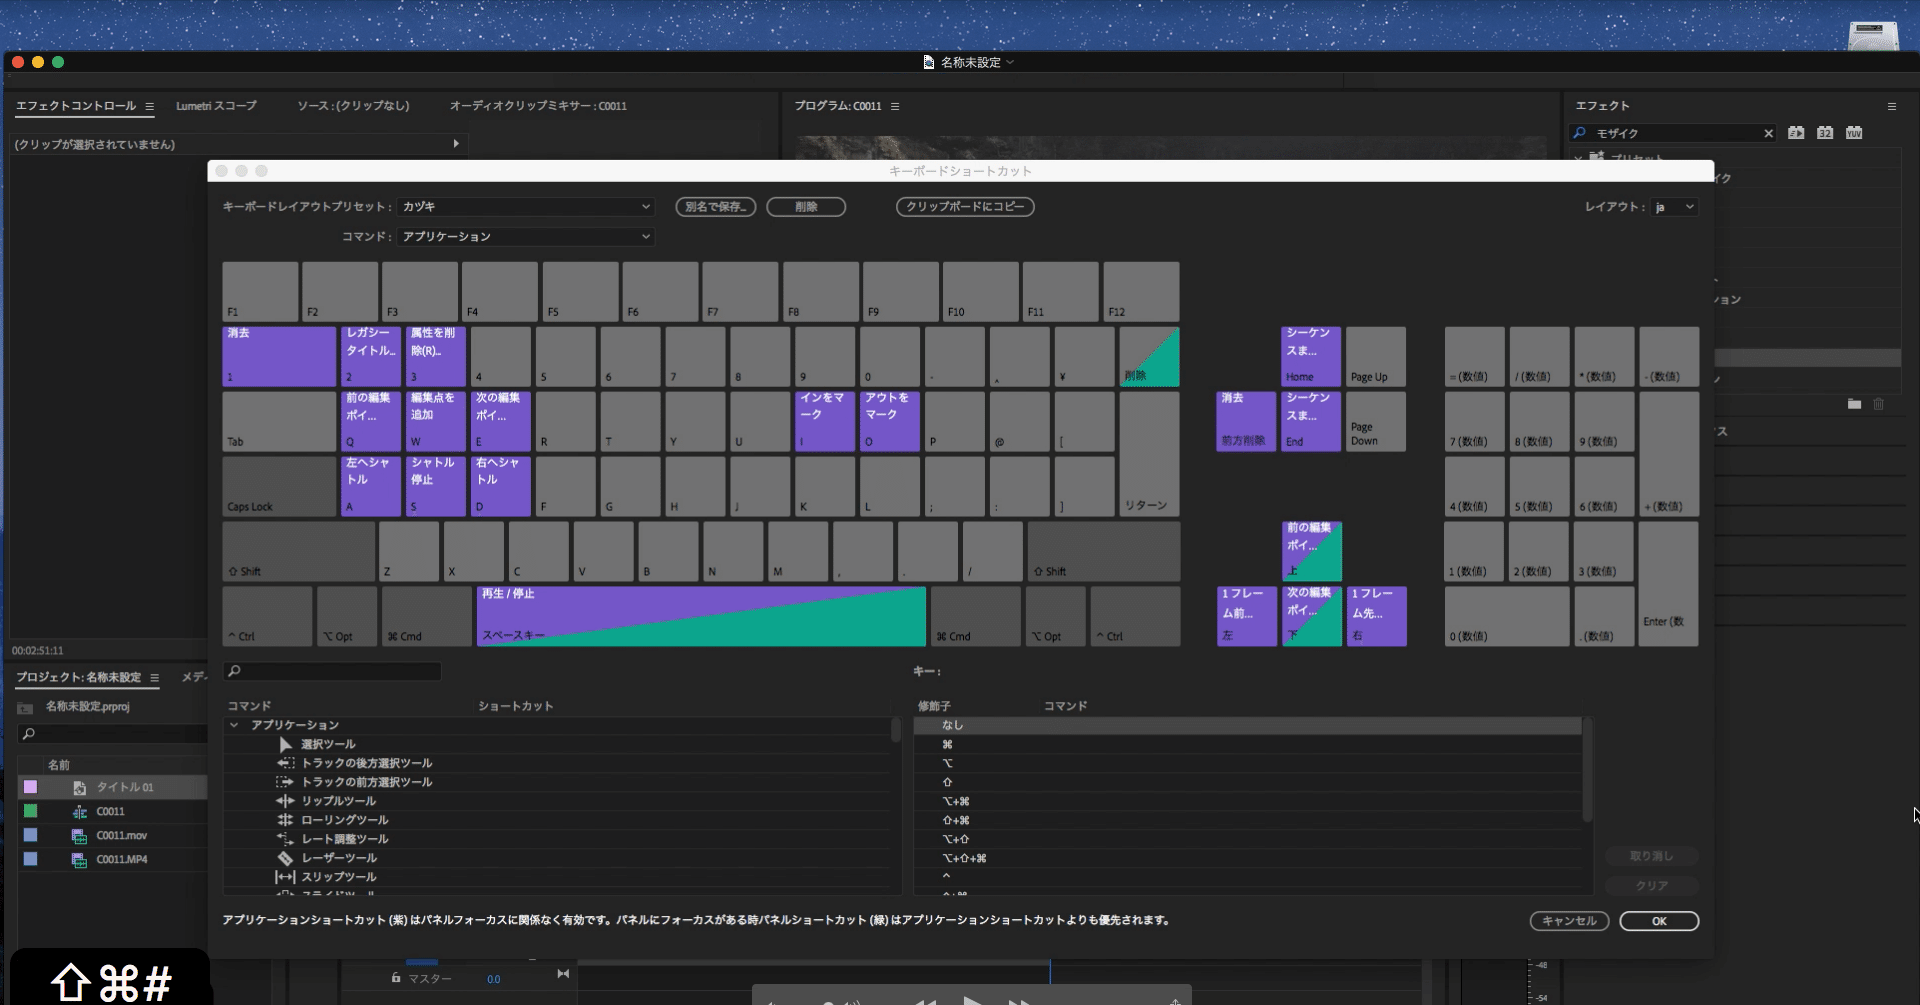Open the エフェクト panel hamburger menu icon
Screen dimensions: 1920x1005
[1892, 106]
